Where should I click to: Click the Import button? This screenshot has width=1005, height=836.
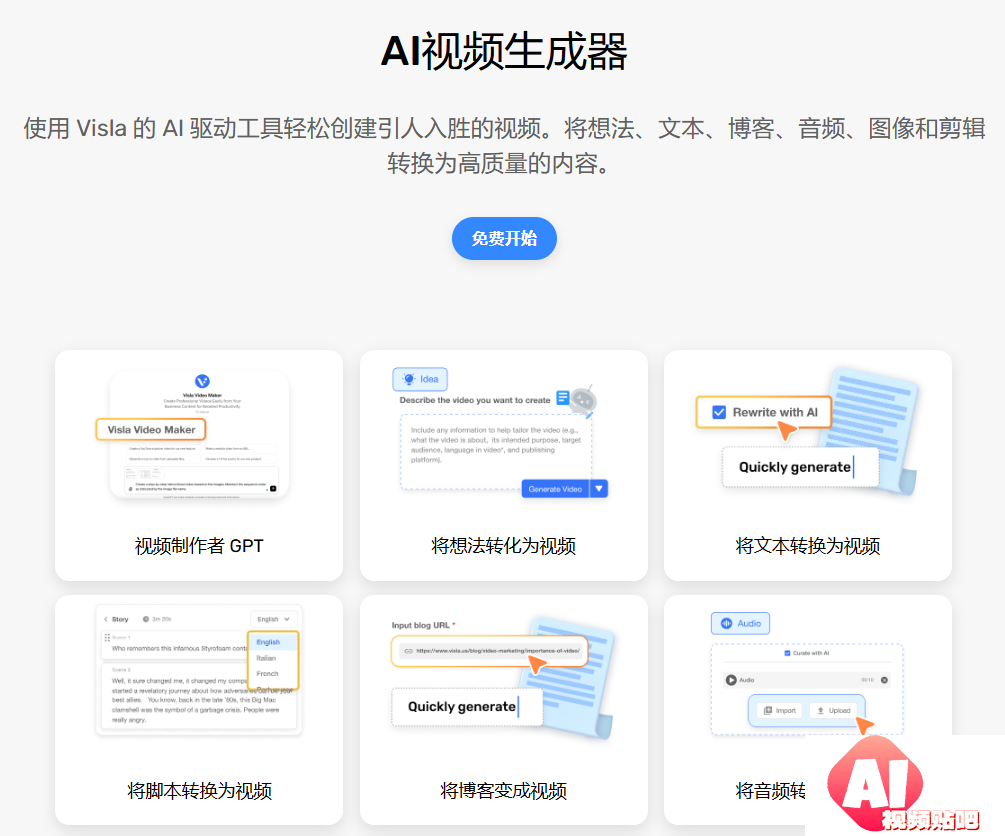click(x=779, y=710)
